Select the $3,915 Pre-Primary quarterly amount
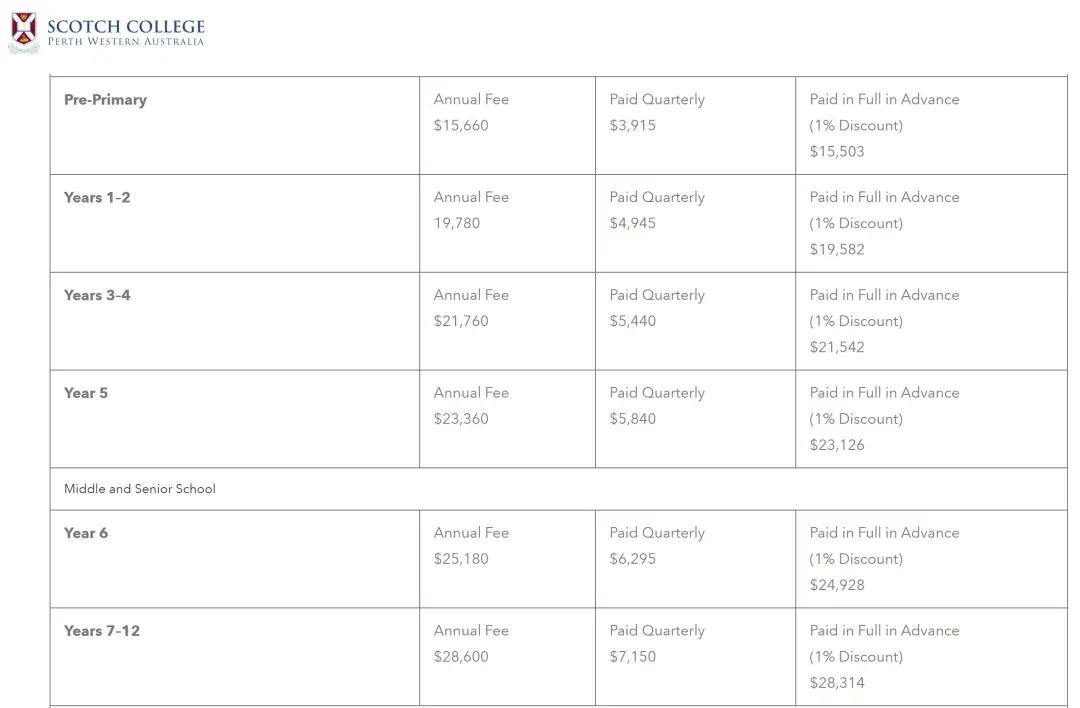The height and width of the screenshot is (708, 1080). [632, 125]
